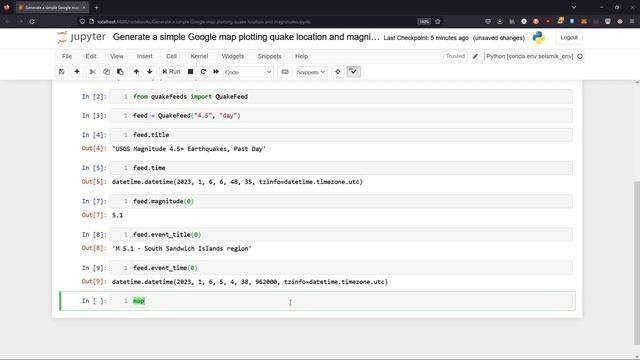This screenshot has height=360, width=640.
Task: Open the browser downloads icon
Action: [500, 21]
